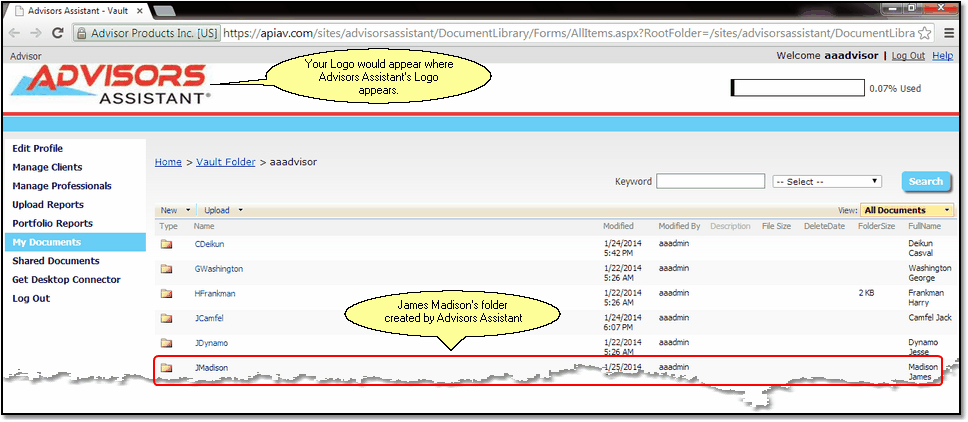Open the Chrome hamburger menu
This screenshot has height=422, width=968.
[x=948, y=33]
